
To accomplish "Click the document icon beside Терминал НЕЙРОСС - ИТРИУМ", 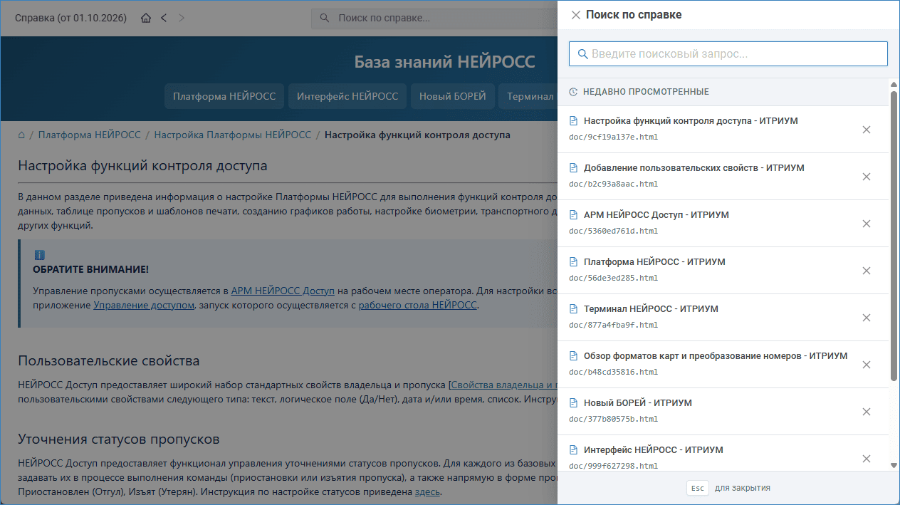I will pos(573,309).
